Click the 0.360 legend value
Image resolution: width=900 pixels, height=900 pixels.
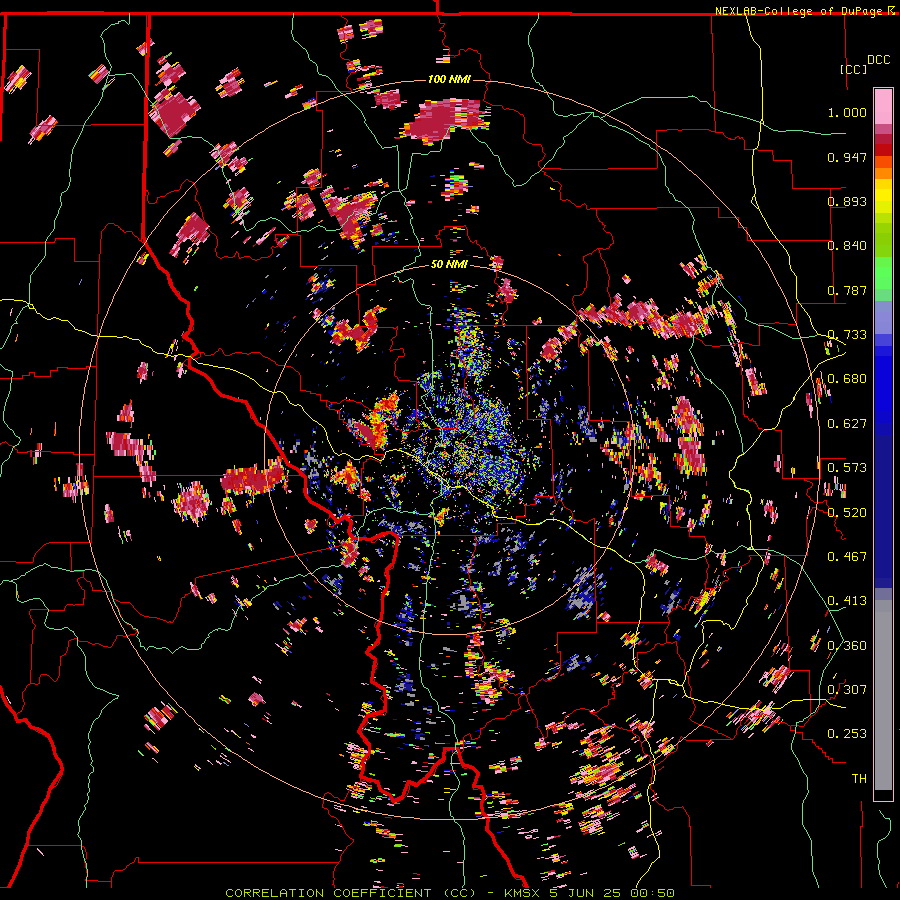tap(847, 646)
